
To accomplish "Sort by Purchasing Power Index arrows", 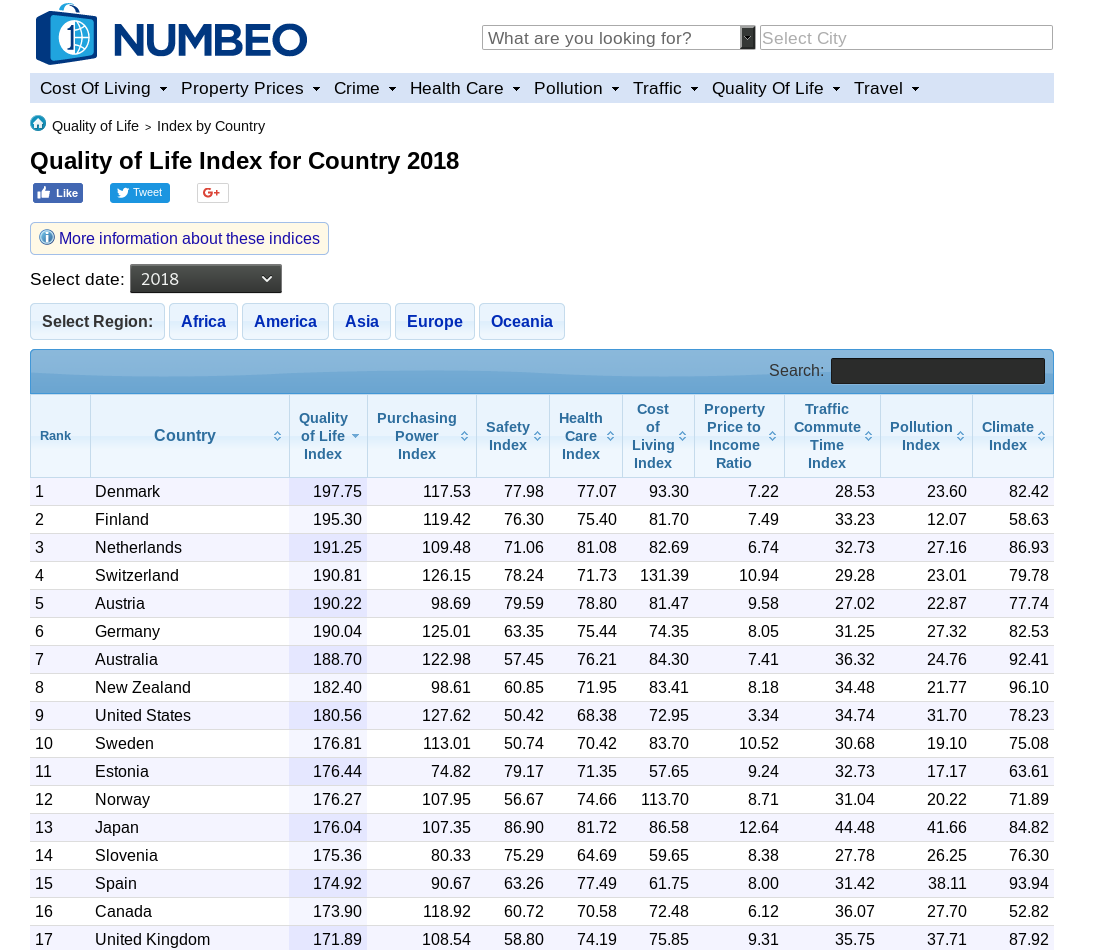I will click(x=464, y=436).
